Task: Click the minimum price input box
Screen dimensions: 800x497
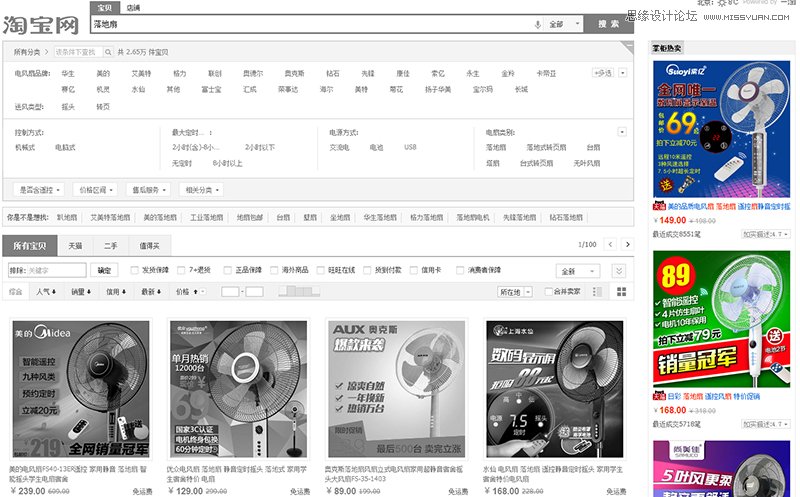Action: coord(230,292)
